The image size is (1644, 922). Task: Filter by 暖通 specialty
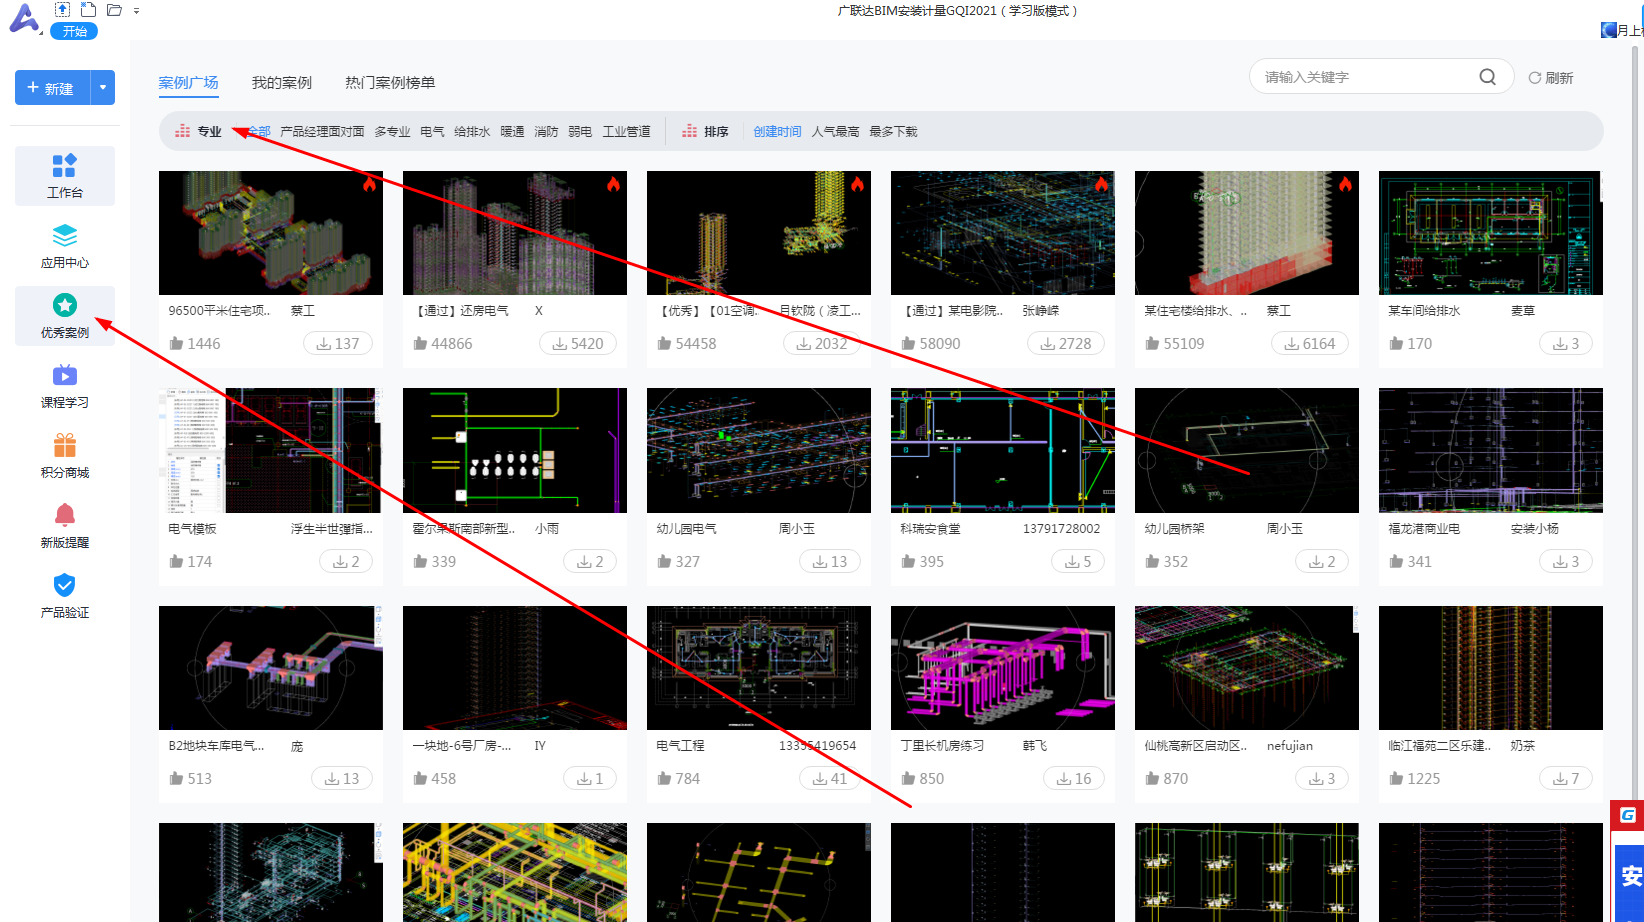tap(512, 132)
